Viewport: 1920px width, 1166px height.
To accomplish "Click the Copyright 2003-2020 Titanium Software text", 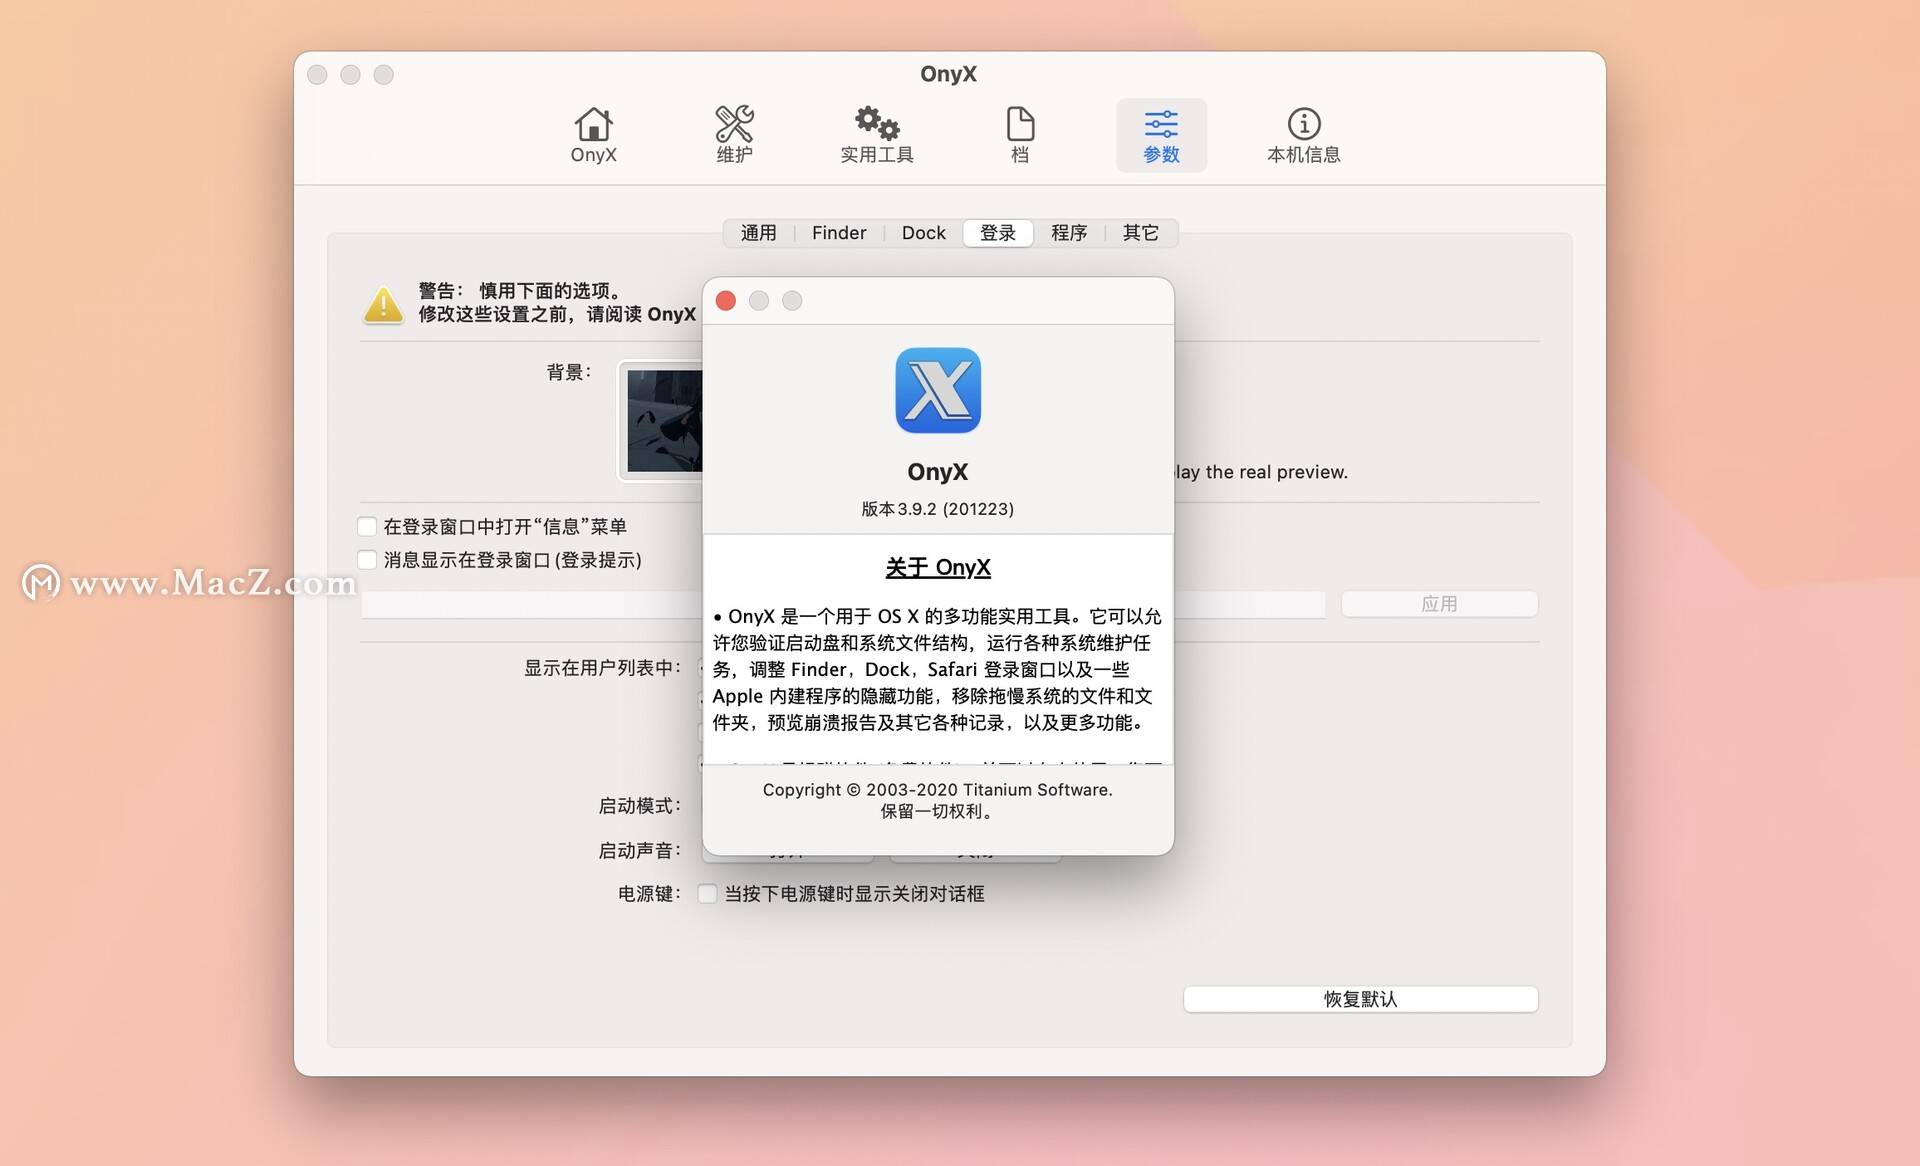I will point(938,789).
